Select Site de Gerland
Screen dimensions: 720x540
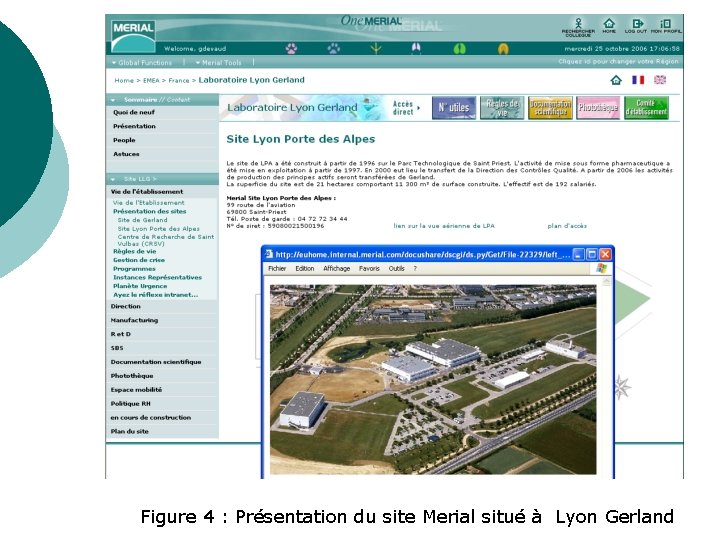click(x=142, y=220)
